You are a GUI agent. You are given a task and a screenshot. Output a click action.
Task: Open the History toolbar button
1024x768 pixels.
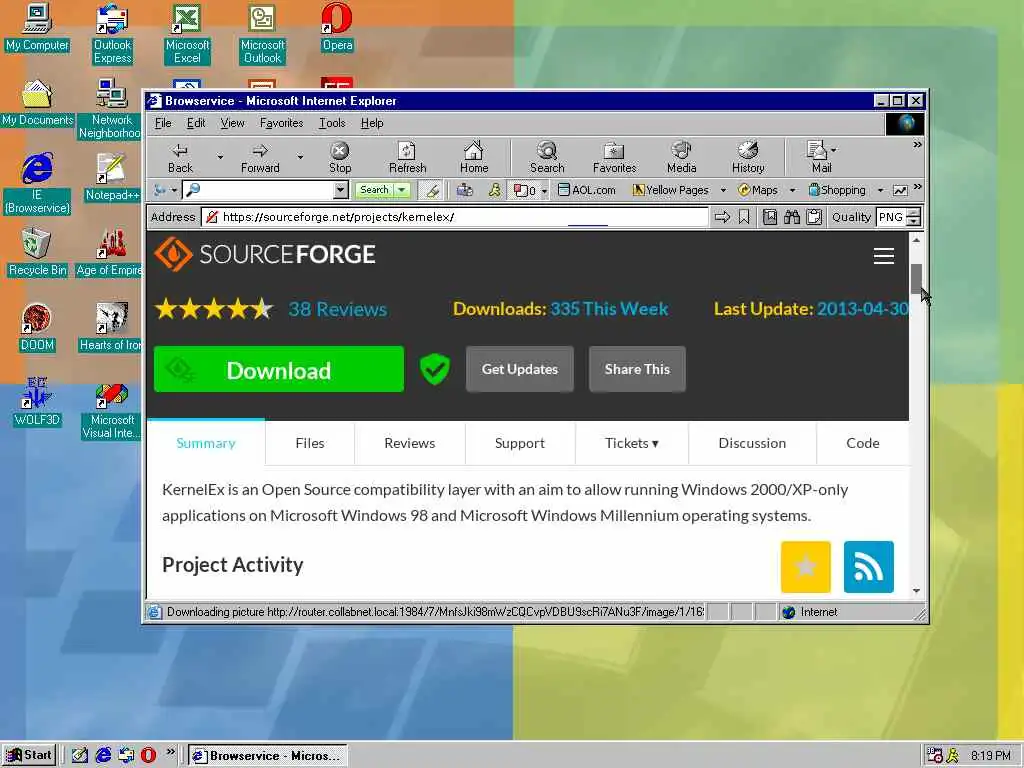point(748,158)
